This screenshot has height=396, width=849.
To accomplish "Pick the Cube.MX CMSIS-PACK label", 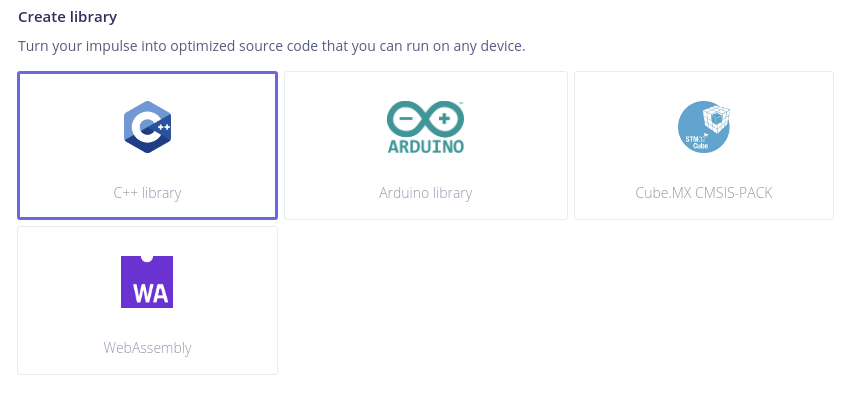I will pos(704,193).
